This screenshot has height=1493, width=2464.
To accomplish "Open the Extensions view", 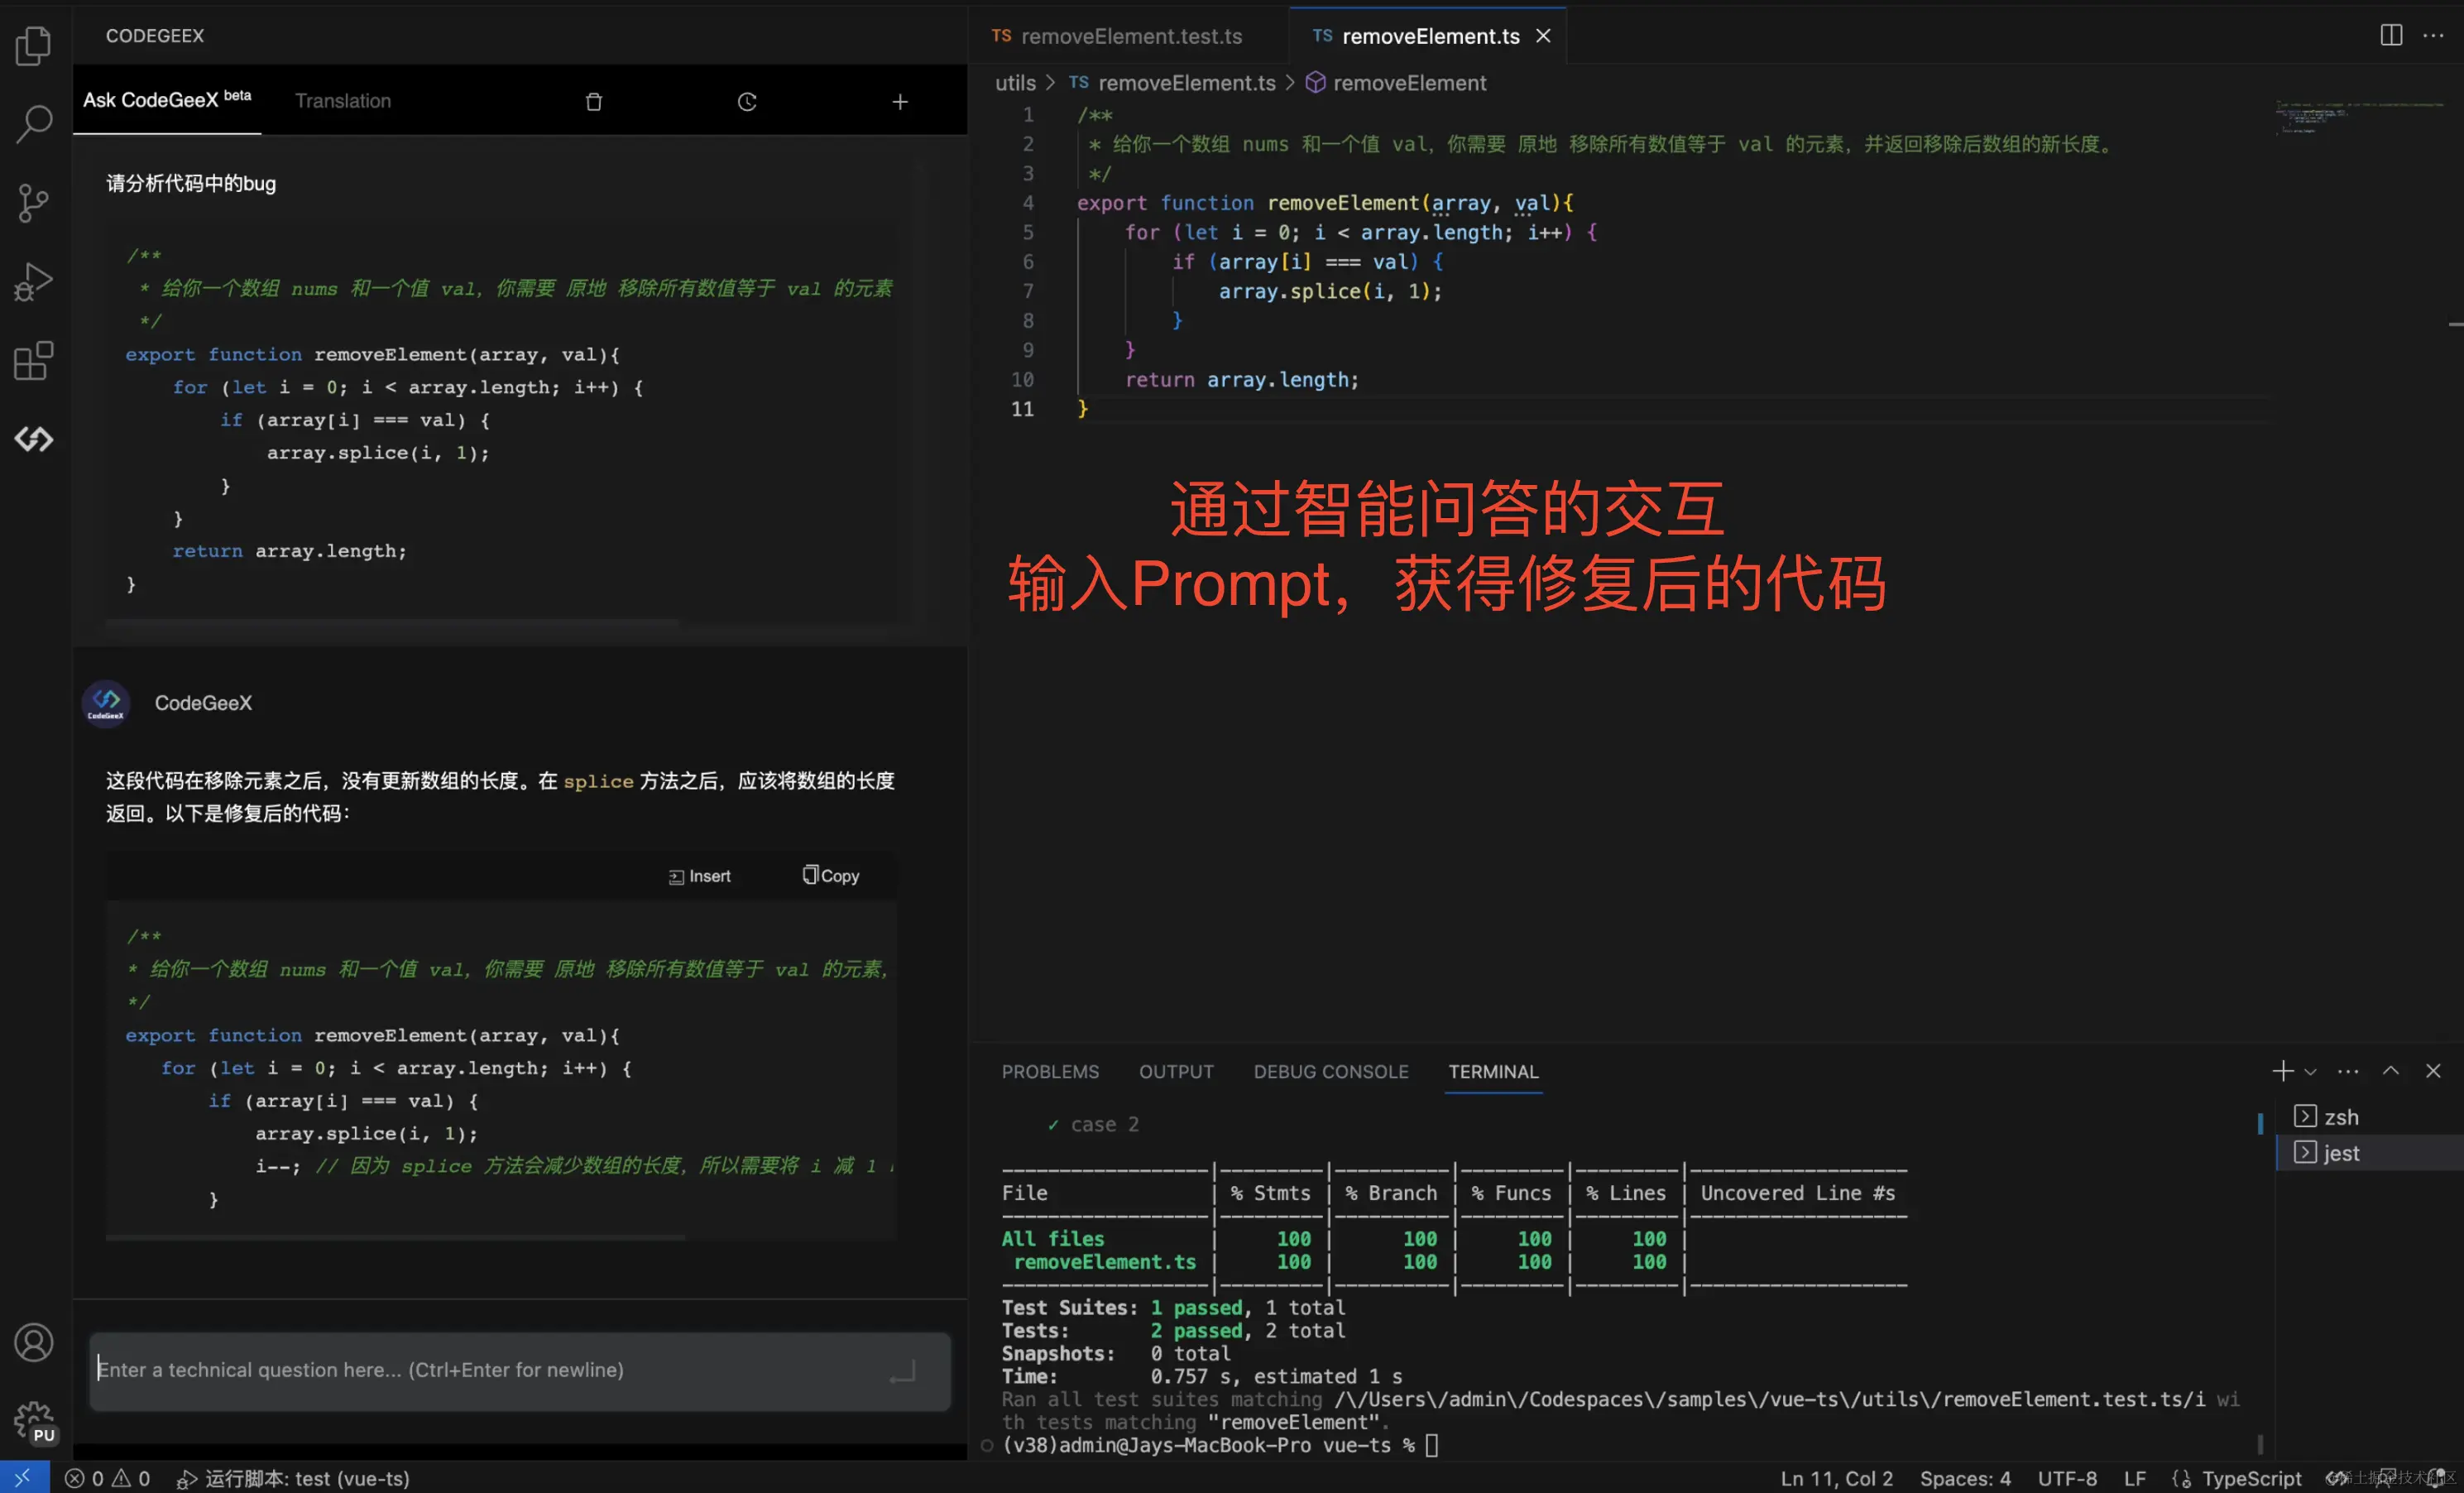I will [x=34, y=361].
